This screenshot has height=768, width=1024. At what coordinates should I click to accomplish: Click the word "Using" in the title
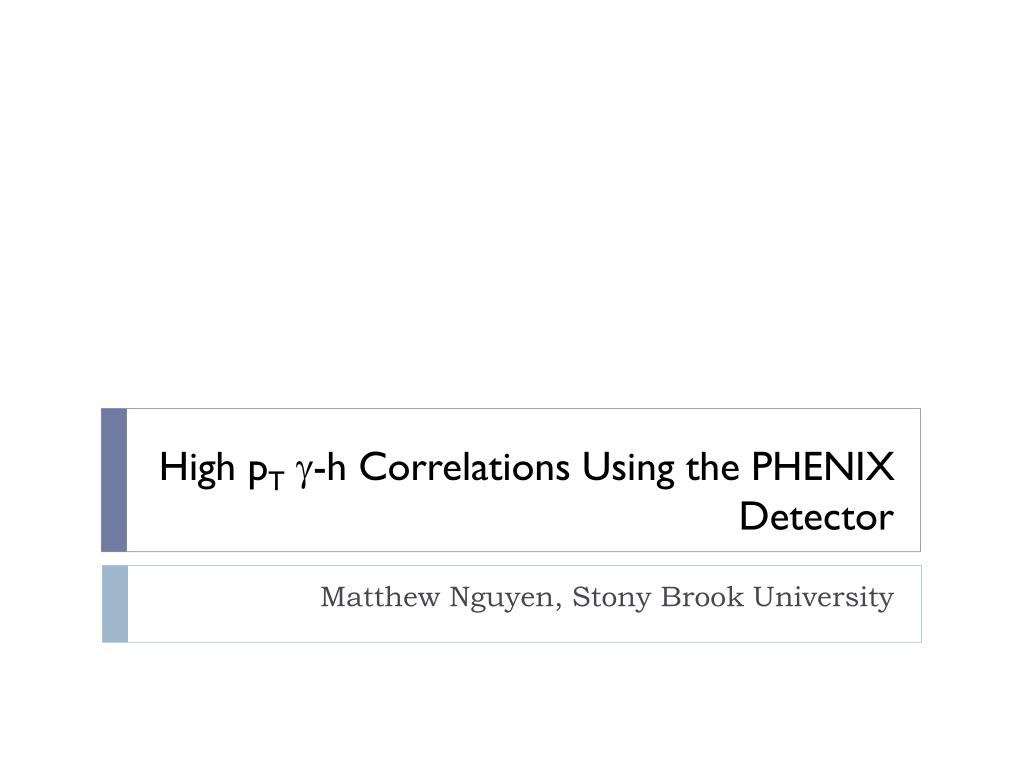[x=628, y=469]
